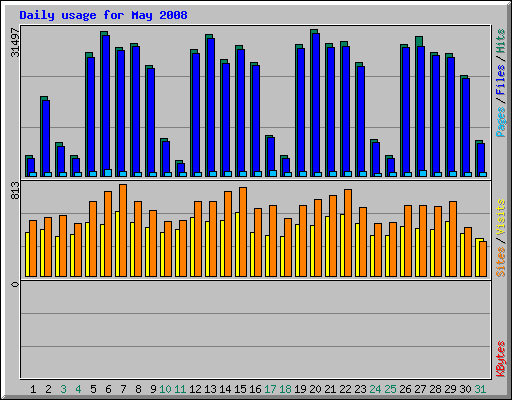Click day 2 on the x-axis

point(48,389)
